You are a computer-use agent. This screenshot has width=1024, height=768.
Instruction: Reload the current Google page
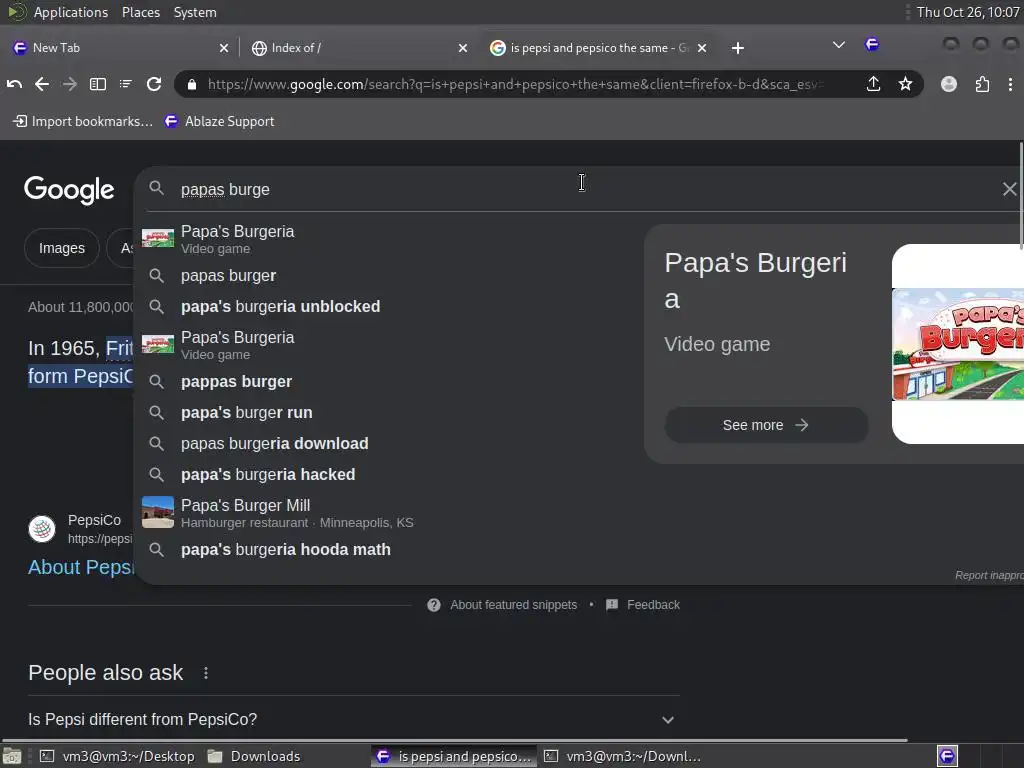[154, 84]
